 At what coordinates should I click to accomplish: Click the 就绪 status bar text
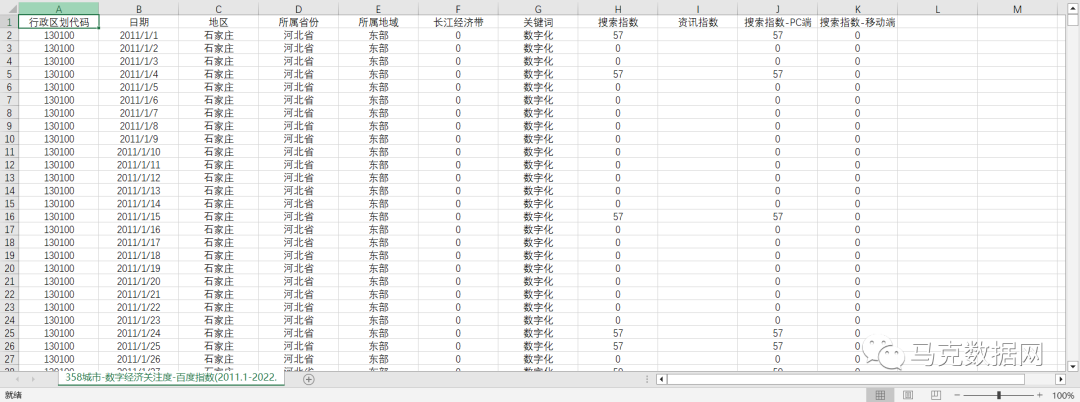13,395
